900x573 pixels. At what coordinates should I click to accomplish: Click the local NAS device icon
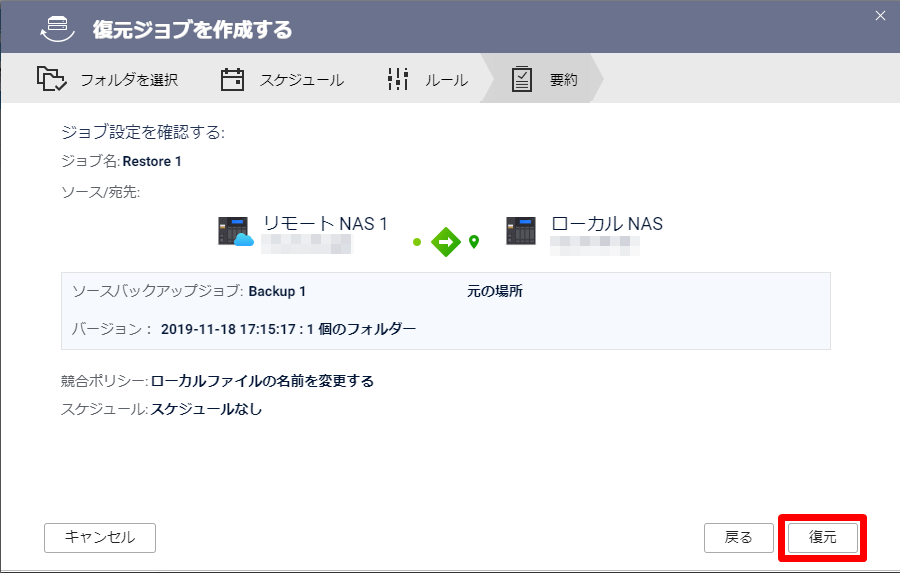[x=521, y=231]
